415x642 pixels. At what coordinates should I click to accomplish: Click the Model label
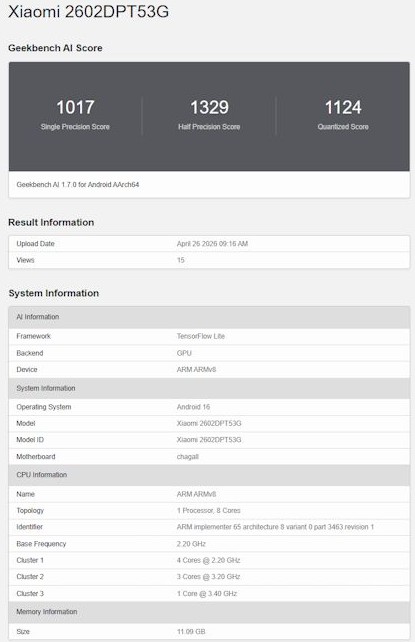click(x=26, y=423)
